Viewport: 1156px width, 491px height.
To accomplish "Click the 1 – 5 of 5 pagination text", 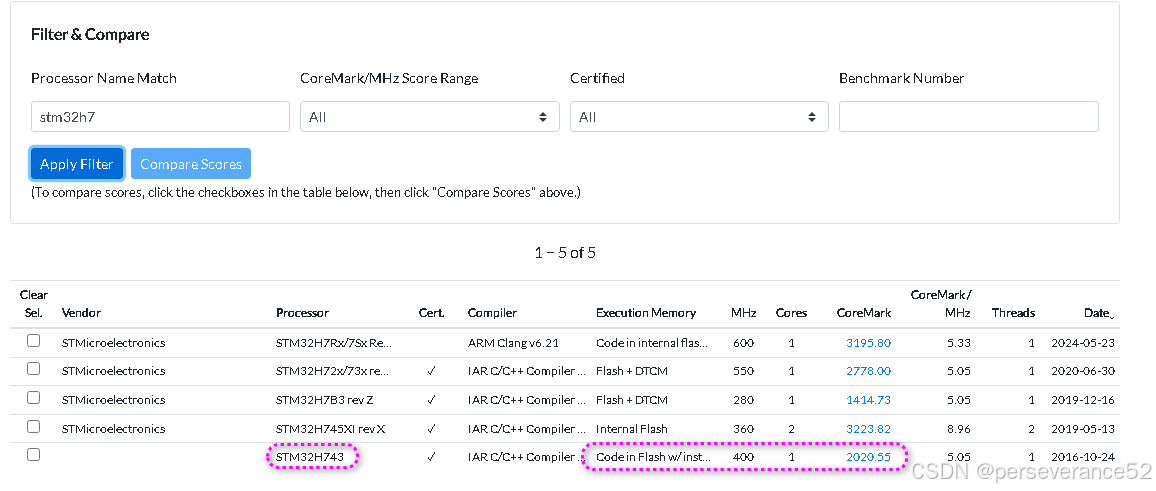I will tap(565, 253).
